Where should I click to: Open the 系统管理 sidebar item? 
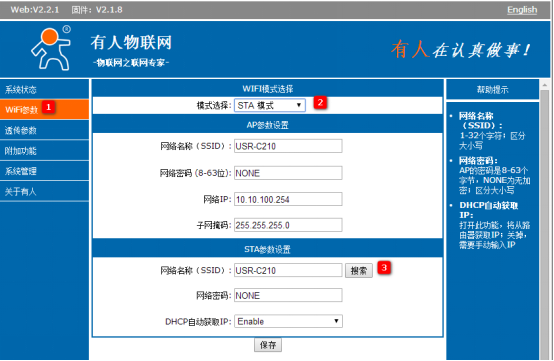[x=44, y=171]
